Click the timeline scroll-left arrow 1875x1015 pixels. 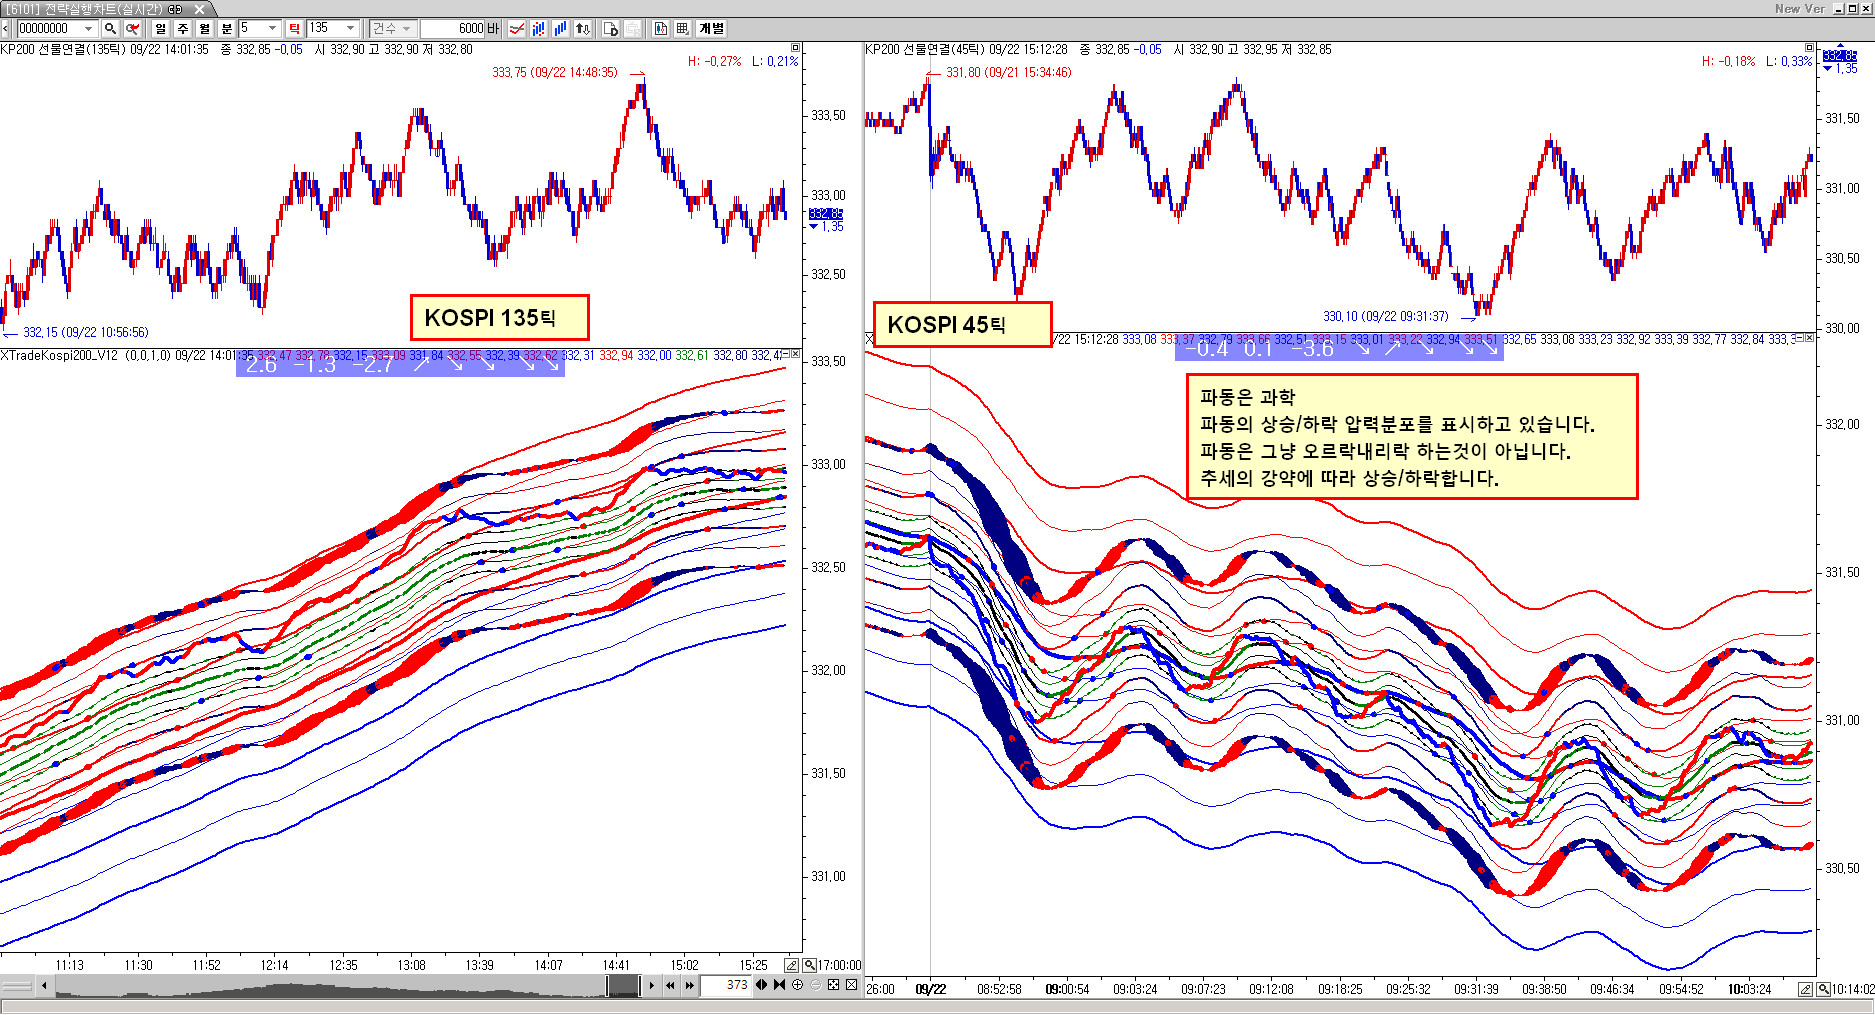click(x=44, y=986)
